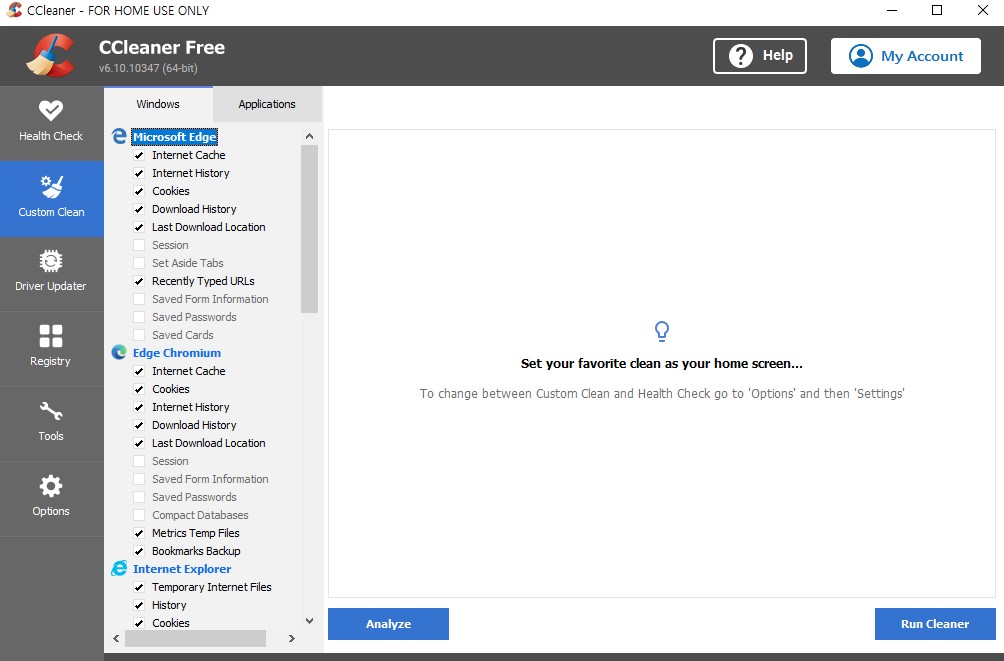
Task: Click the horizontal scroll right arrow
Action: [x=291, y=638]
